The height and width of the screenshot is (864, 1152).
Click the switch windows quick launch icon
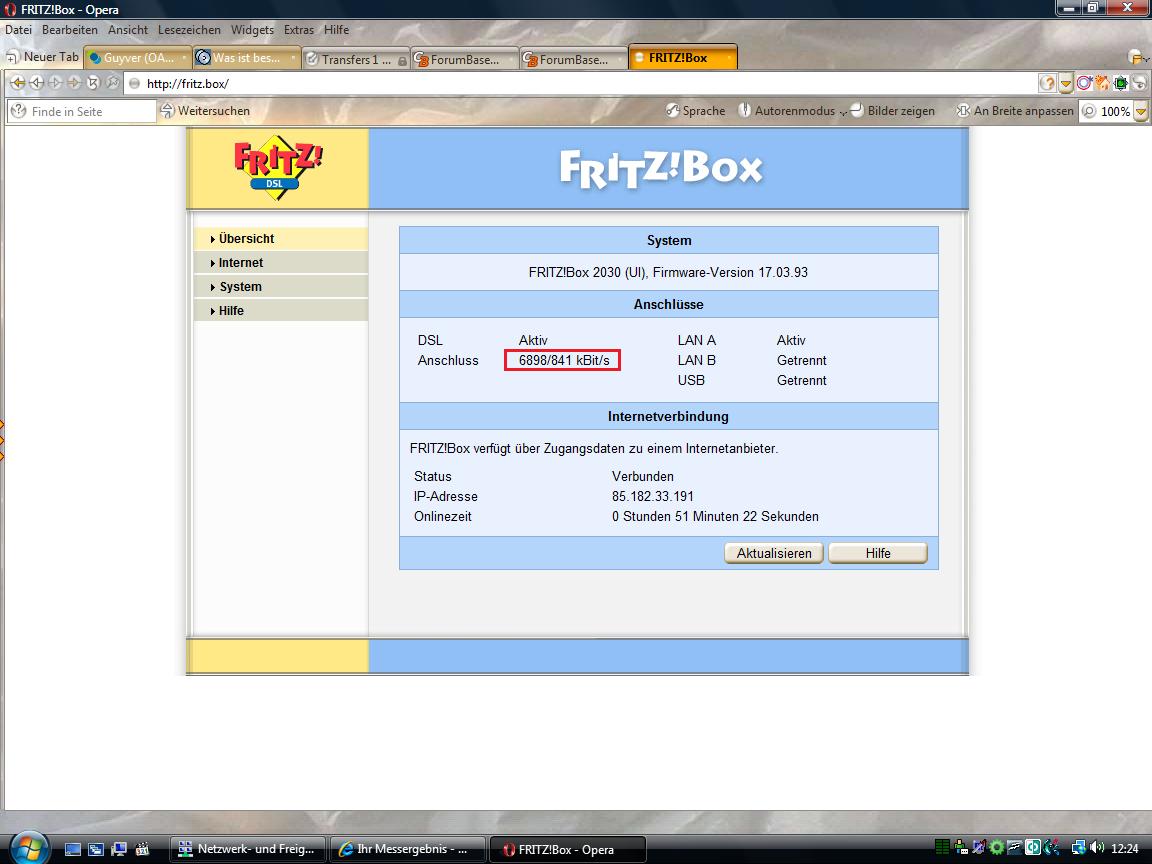(96, 849)
